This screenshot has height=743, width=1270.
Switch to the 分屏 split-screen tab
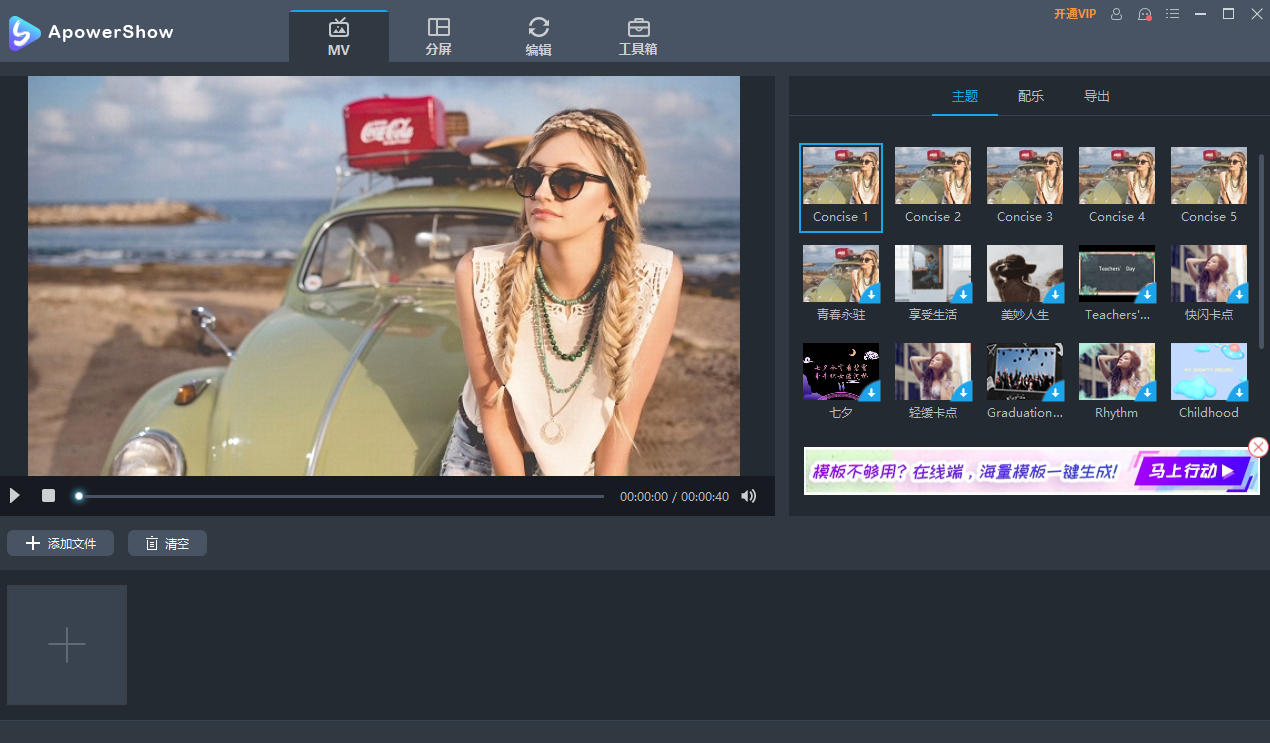coord(438,36)
